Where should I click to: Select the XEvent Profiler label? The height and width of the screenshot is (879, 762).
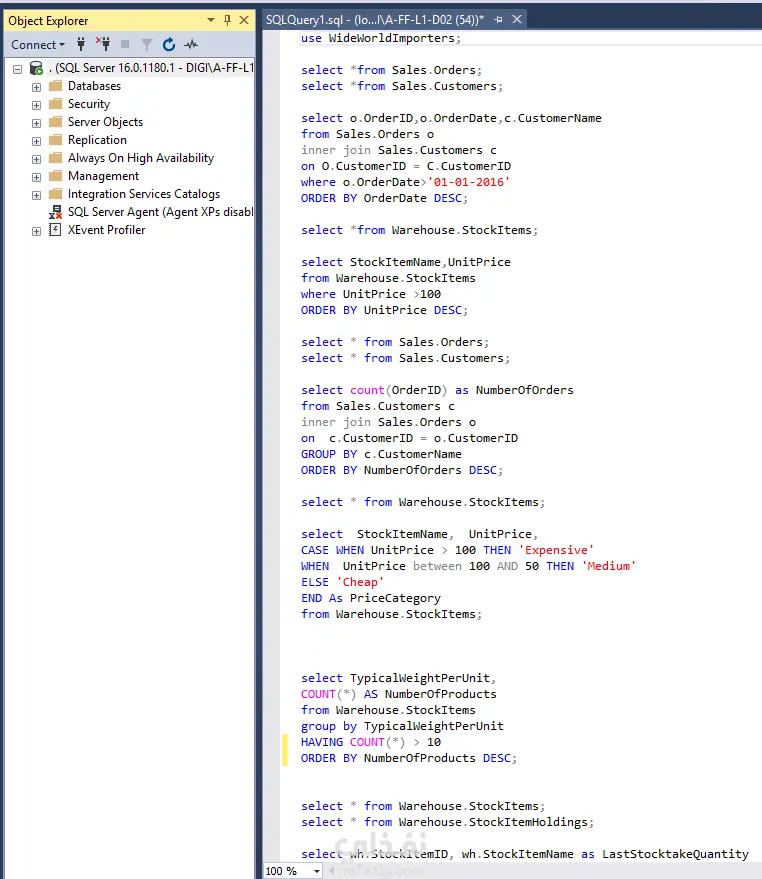107,229
